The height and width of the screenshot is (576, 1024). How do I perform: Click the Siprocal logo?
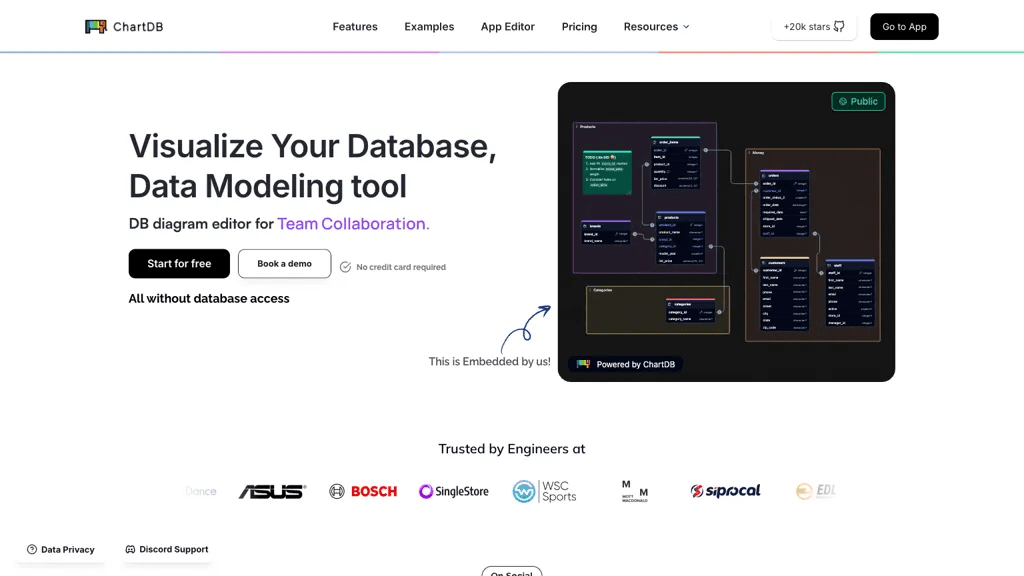(x=725, y=491)
